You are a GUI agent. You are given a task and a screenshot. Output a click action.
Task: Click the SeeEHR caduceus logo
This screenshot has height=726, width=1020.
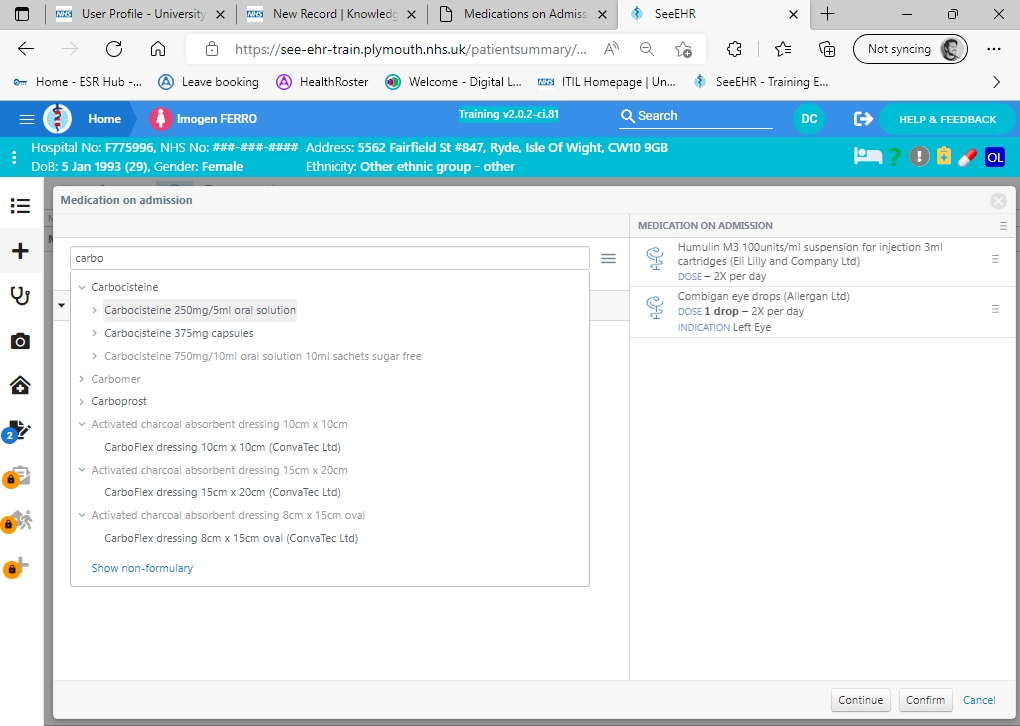coord(57,118)
